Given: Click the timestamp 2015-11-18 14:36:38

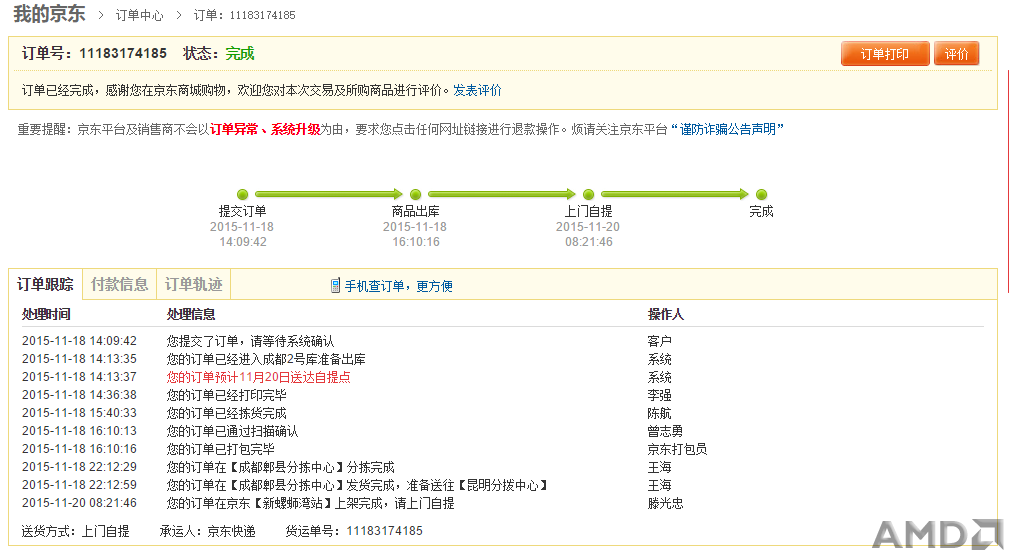Looking at the screenshot, I should 79,395.
